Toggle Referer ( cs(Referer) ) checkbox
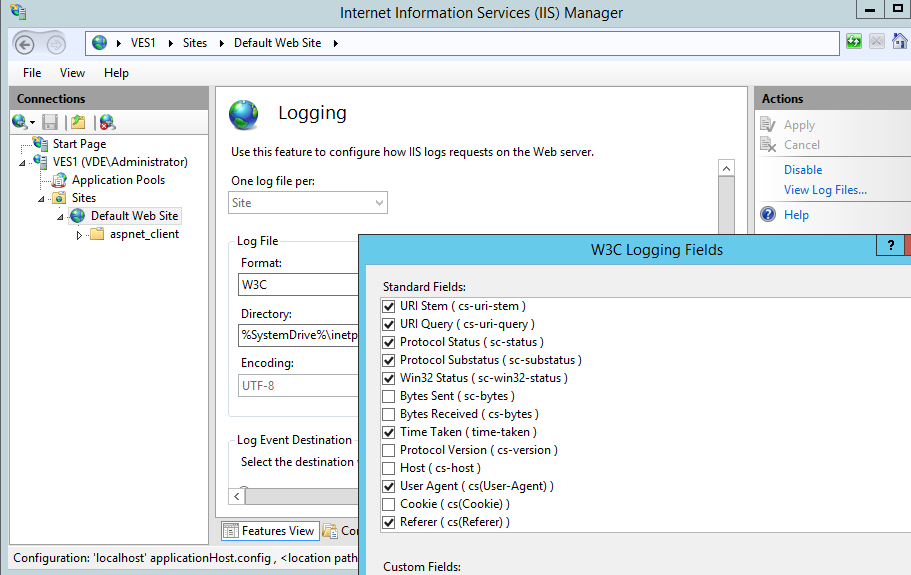The image size is (911, 575). [389, 522]
